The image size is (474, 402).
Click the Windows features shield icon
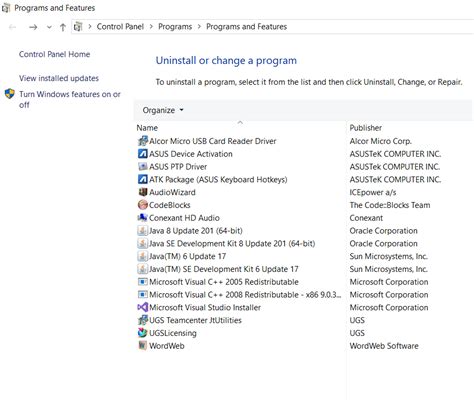10,94
